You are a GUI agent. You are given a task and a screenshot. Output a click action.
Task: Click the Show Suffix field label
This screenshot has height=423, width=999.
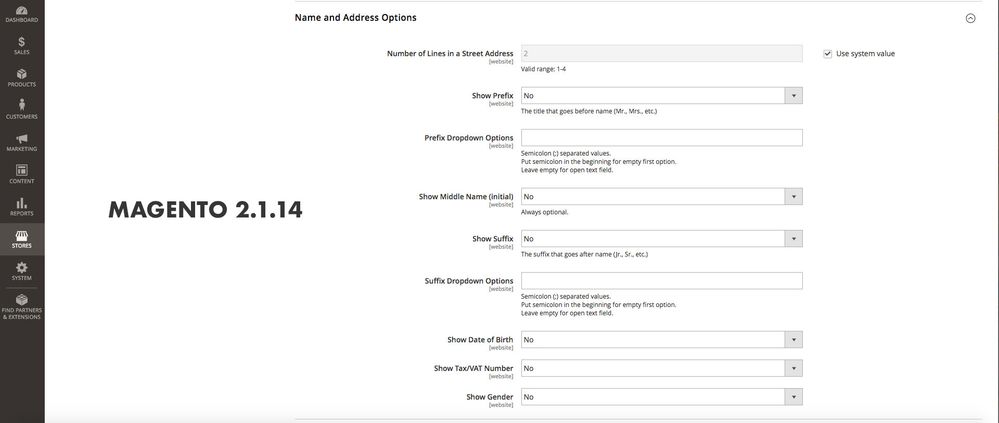coord(492,238)
